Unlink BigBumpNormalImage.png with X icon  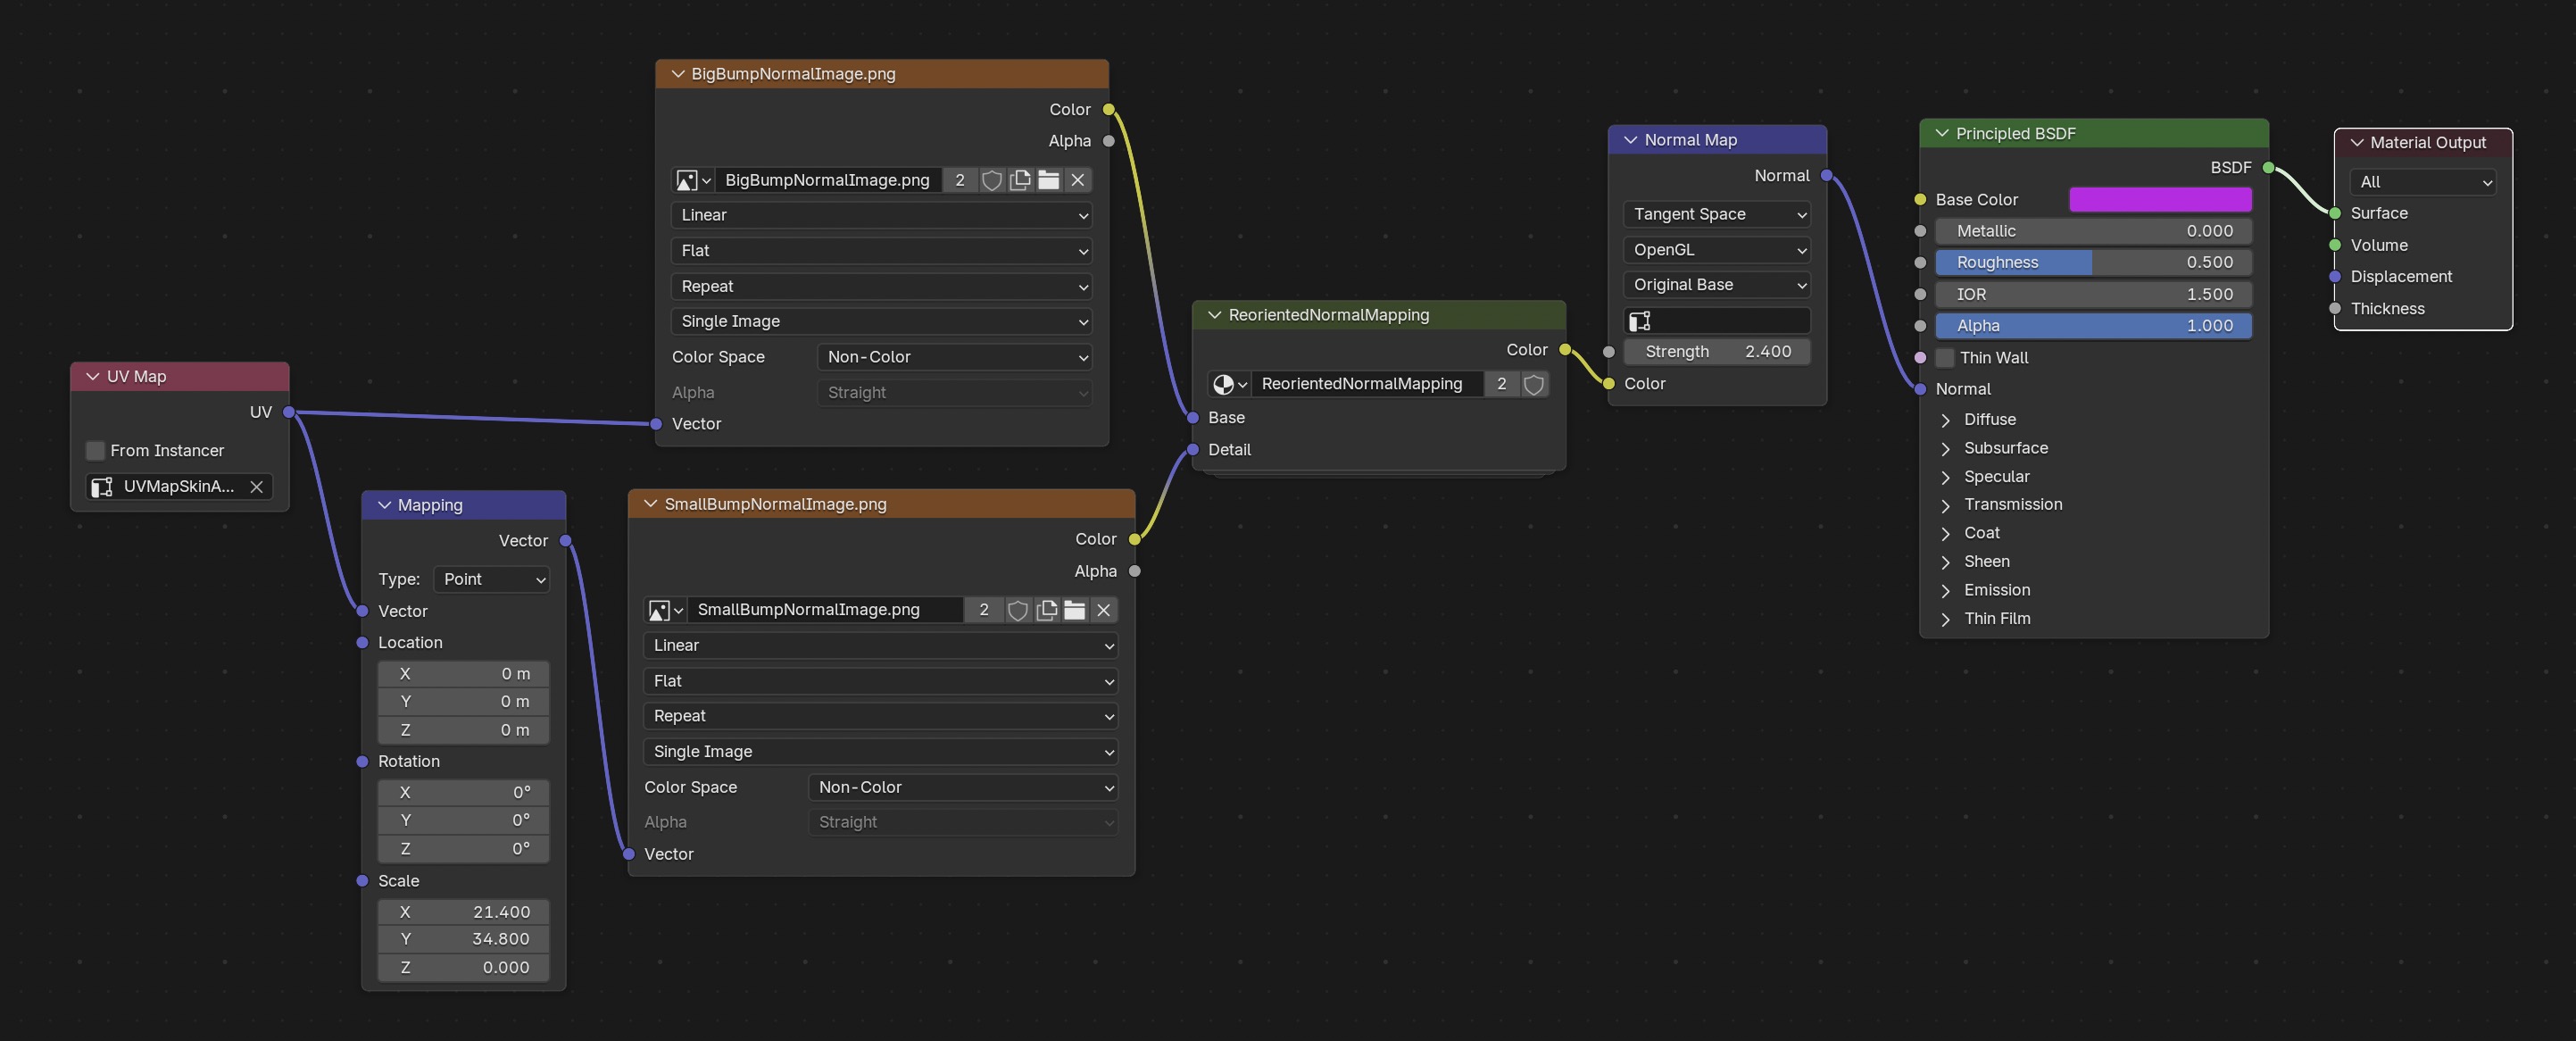[1077, 180]
